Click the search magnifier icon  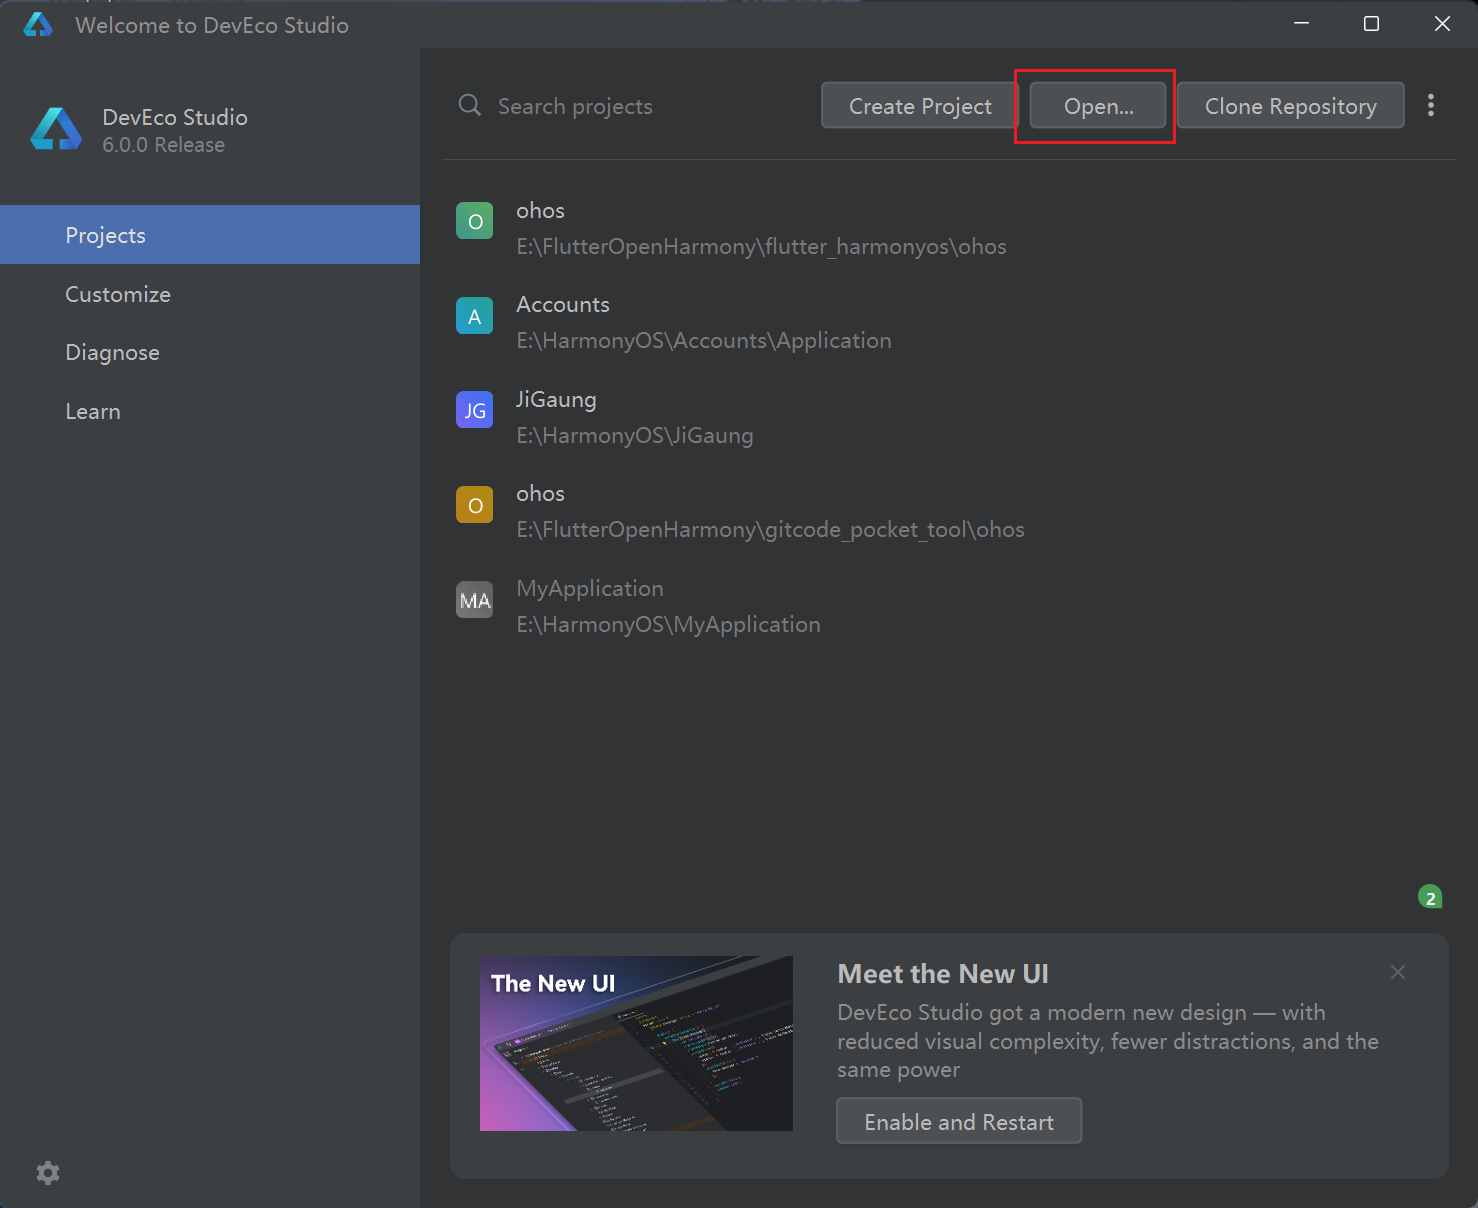coord(470,105)
